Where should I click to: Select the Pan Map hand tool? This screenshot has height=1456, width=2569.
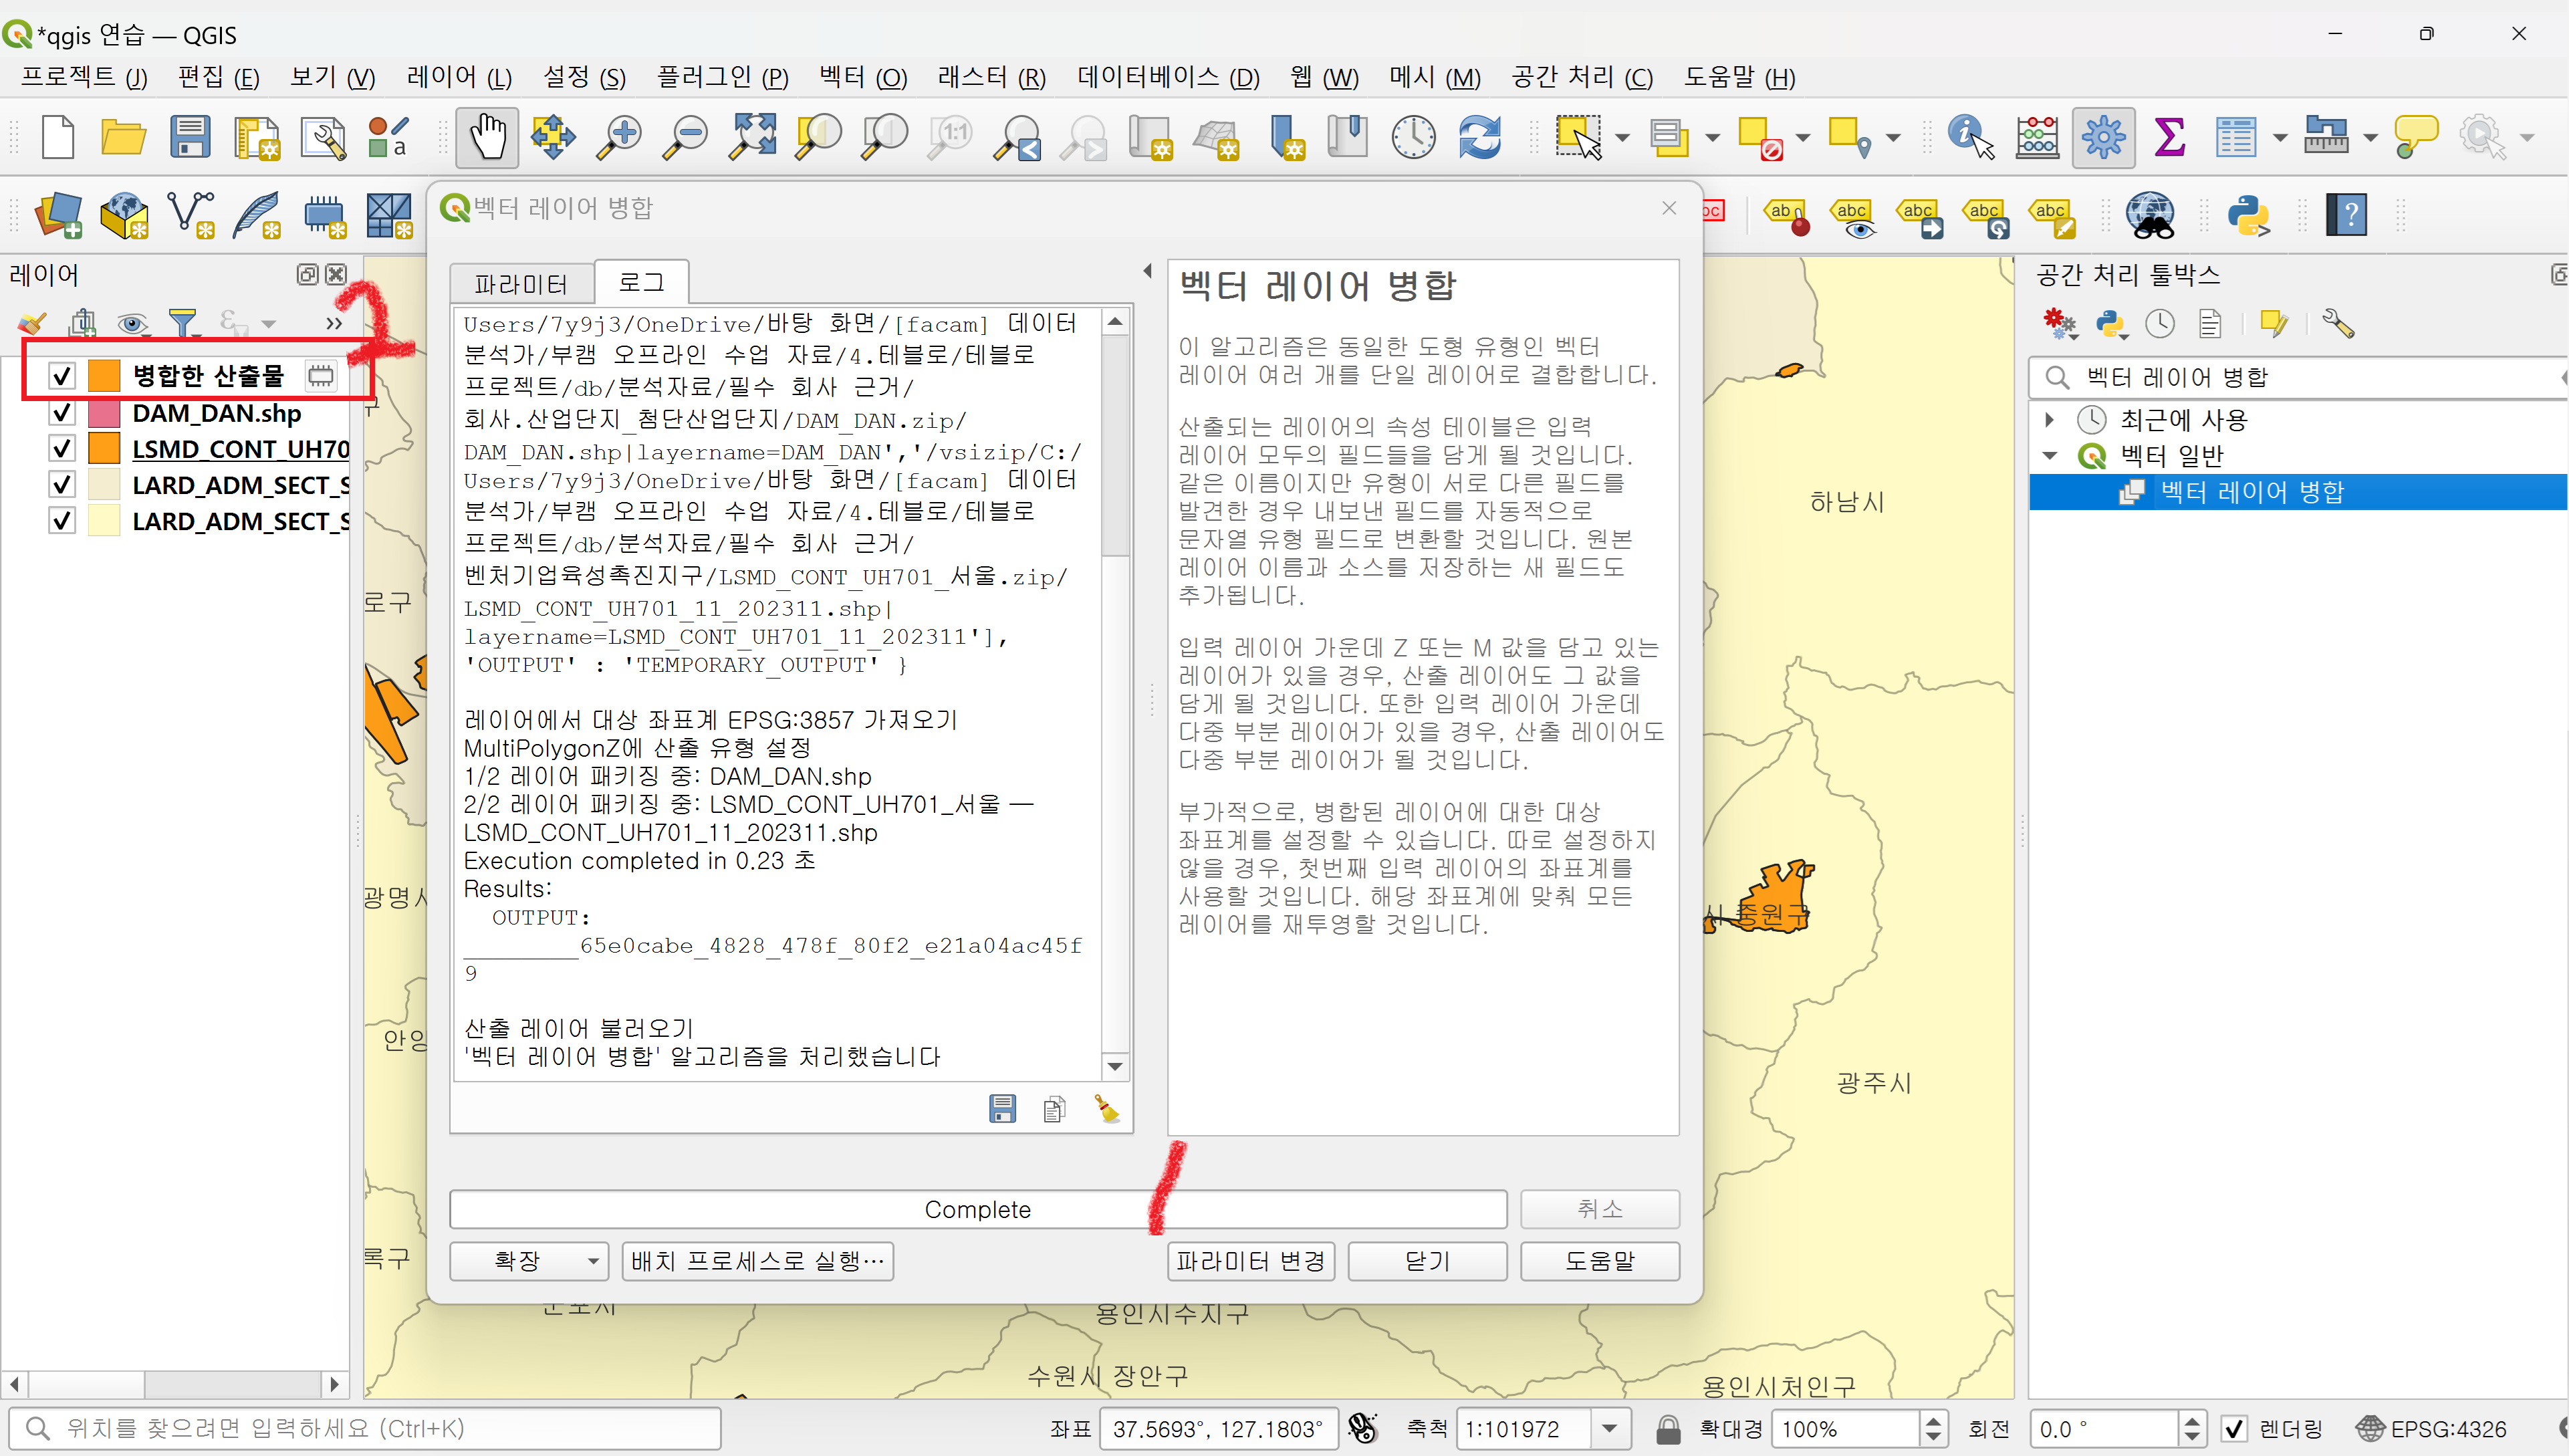[x=487, y=136]
